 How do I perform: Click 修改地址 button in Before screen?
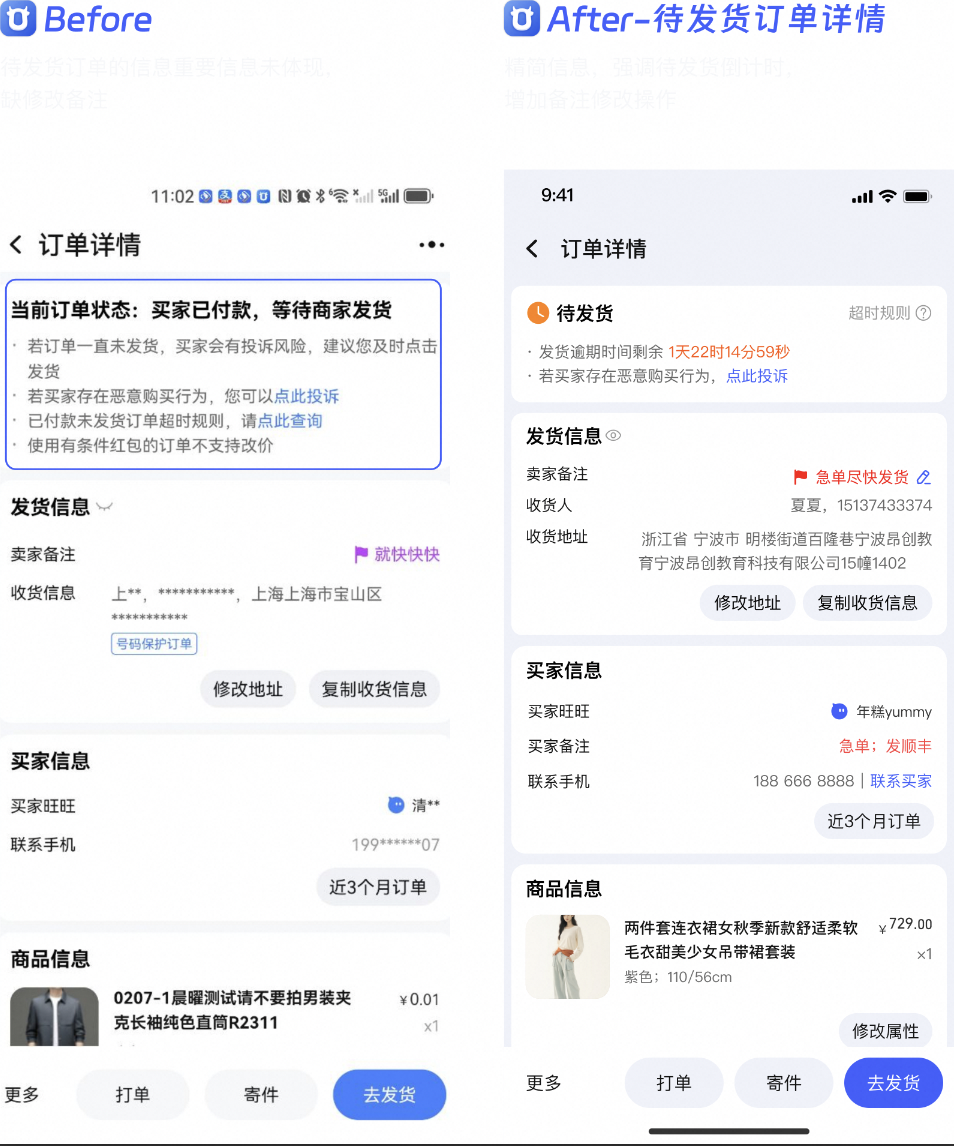click(x=248, y=689)
